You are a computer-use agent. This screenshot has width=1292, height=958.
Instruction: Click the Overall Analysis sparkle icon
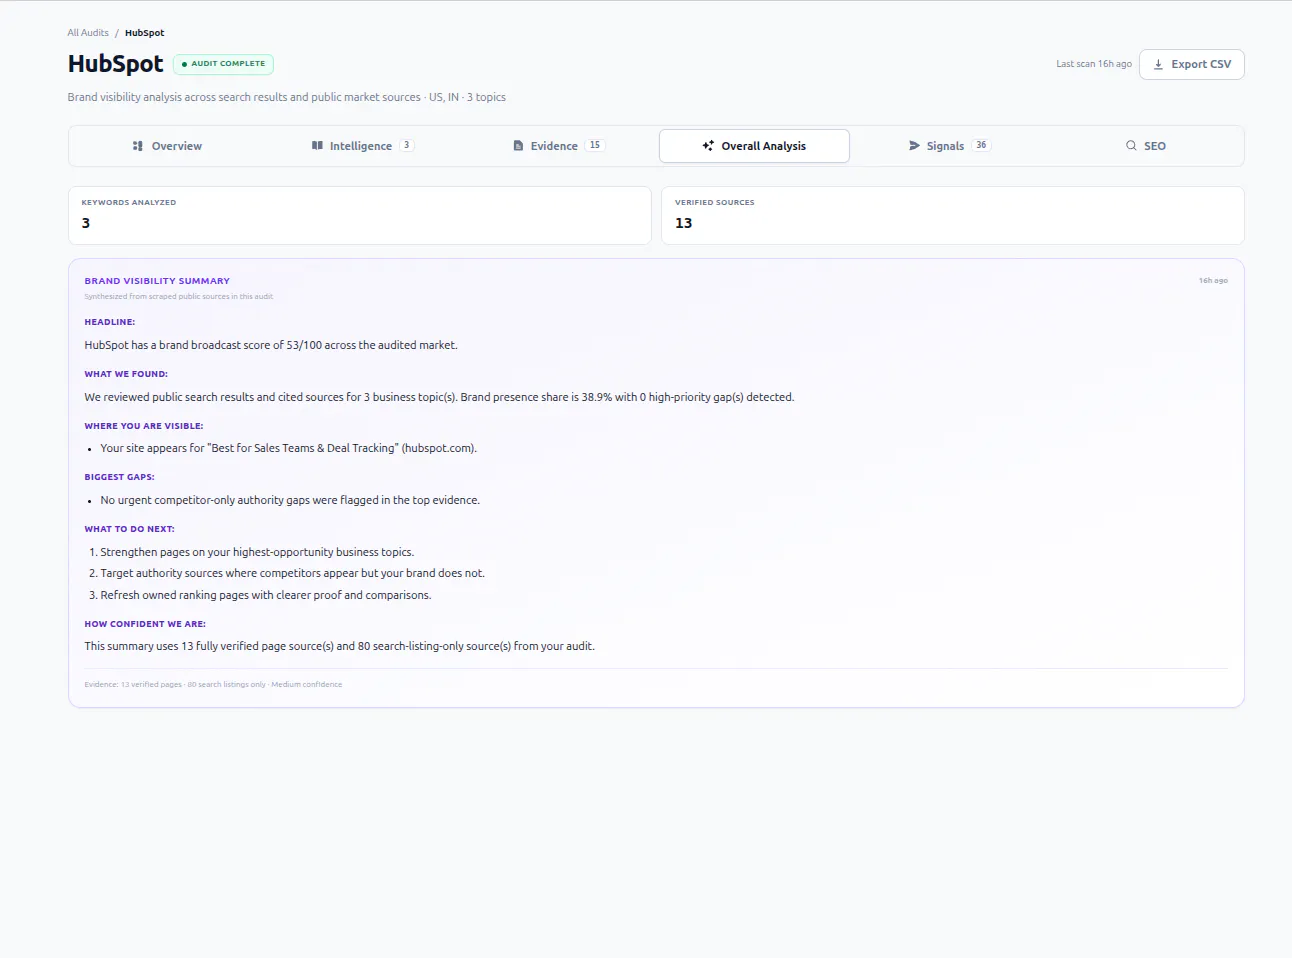[708, 146]
